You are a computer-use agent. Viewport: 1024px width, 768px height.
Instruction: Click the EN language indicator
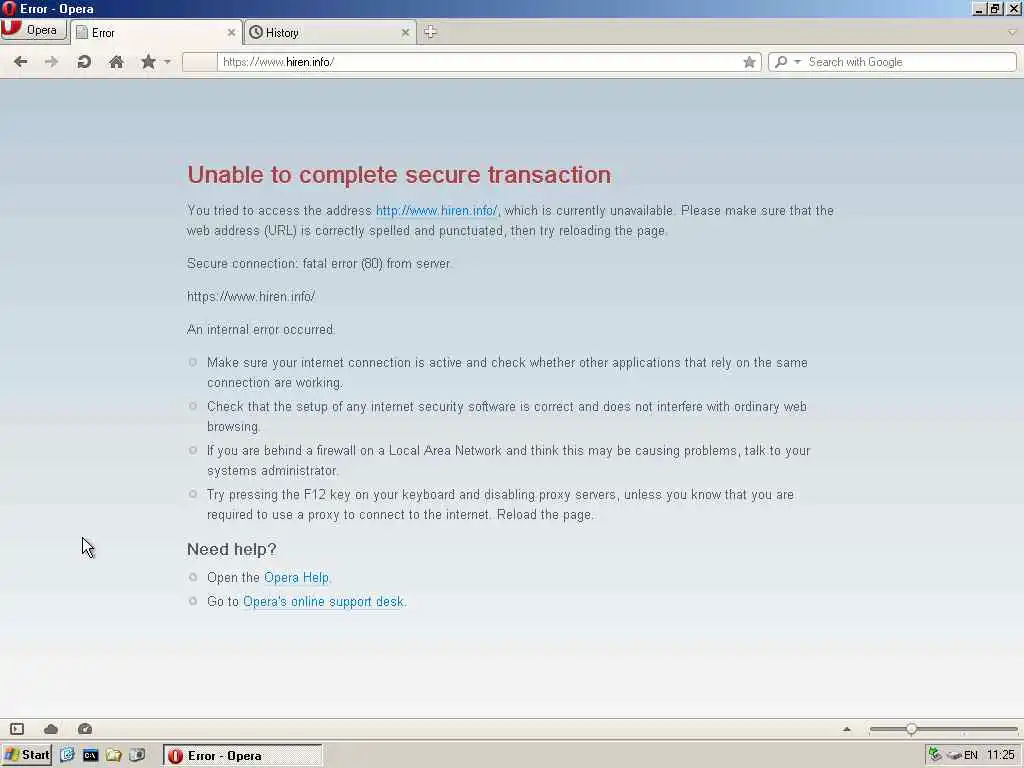971,756
